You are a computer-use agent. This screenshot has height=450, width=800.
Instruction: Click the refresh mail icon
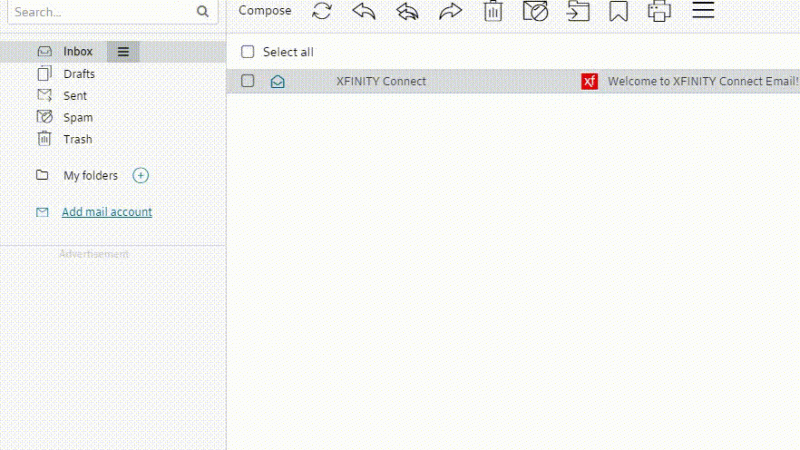pyautogui.click(x=322, y=11)
